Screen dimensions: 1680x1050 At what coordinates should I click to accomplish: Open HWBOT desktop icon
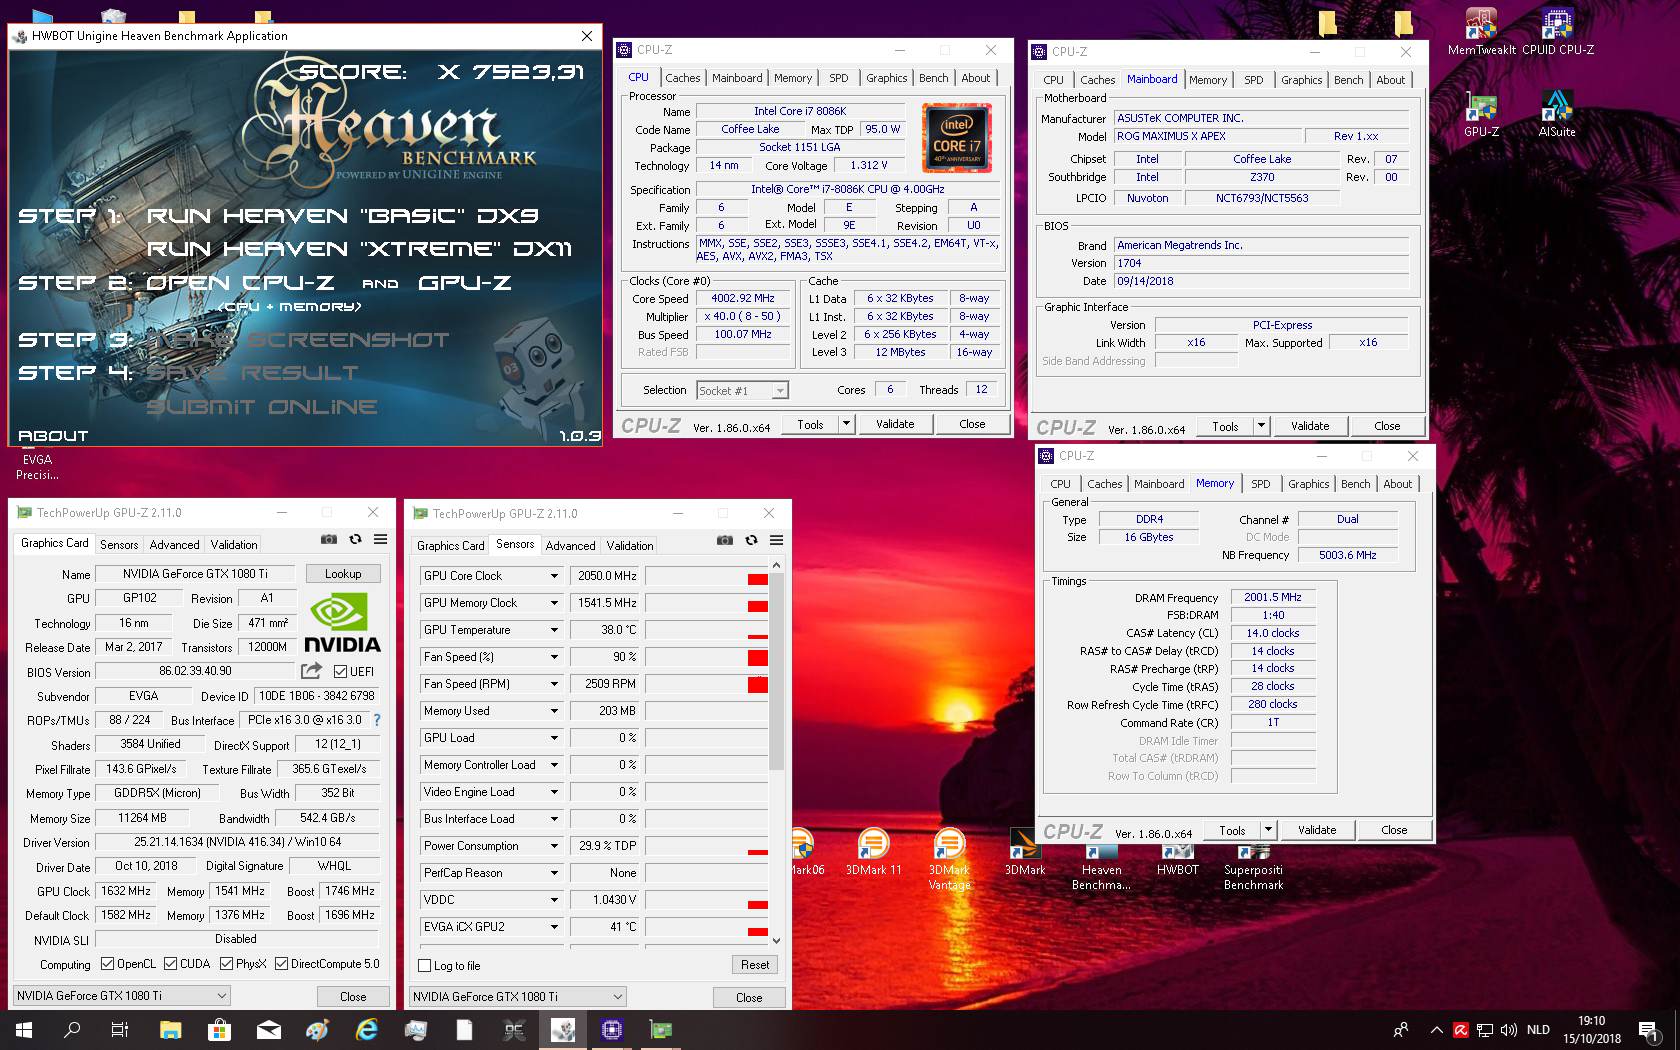[x=1177, y=858]
